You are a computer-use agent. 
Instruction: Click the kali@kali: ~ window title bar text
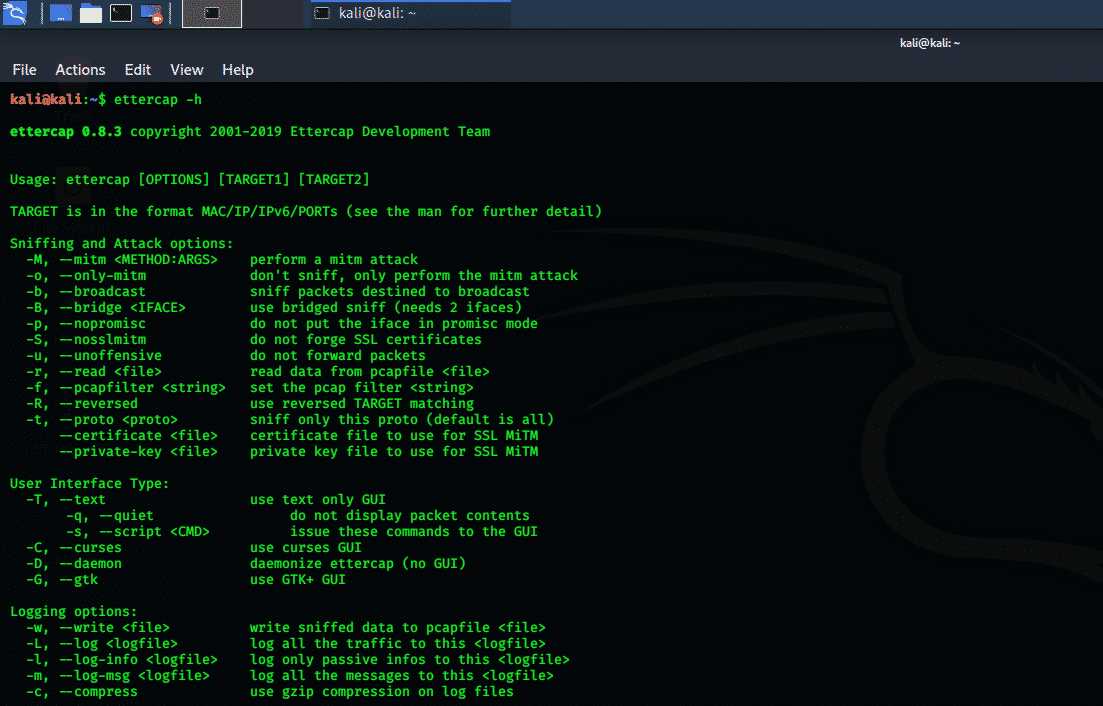930,43
